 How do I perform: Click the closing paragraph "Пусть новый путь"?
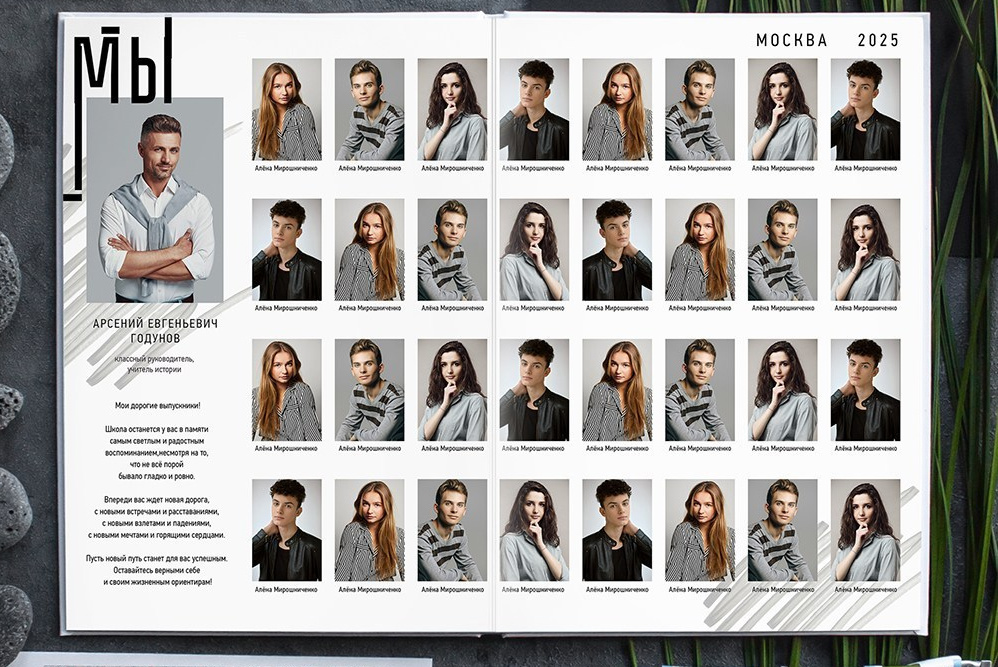pyautogui.click(x=156, y=570)
